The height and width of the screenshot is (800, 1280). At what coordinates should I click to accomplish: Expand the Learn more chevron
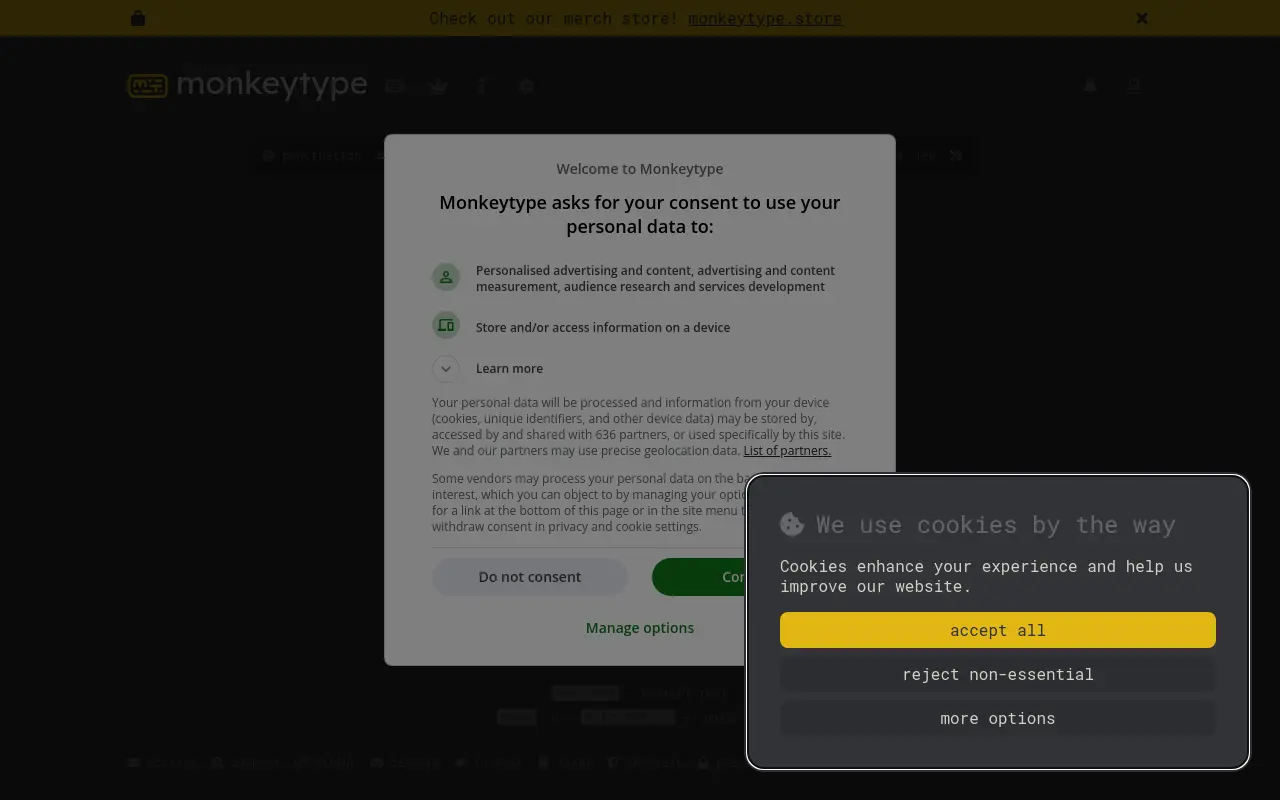[446, 368]
